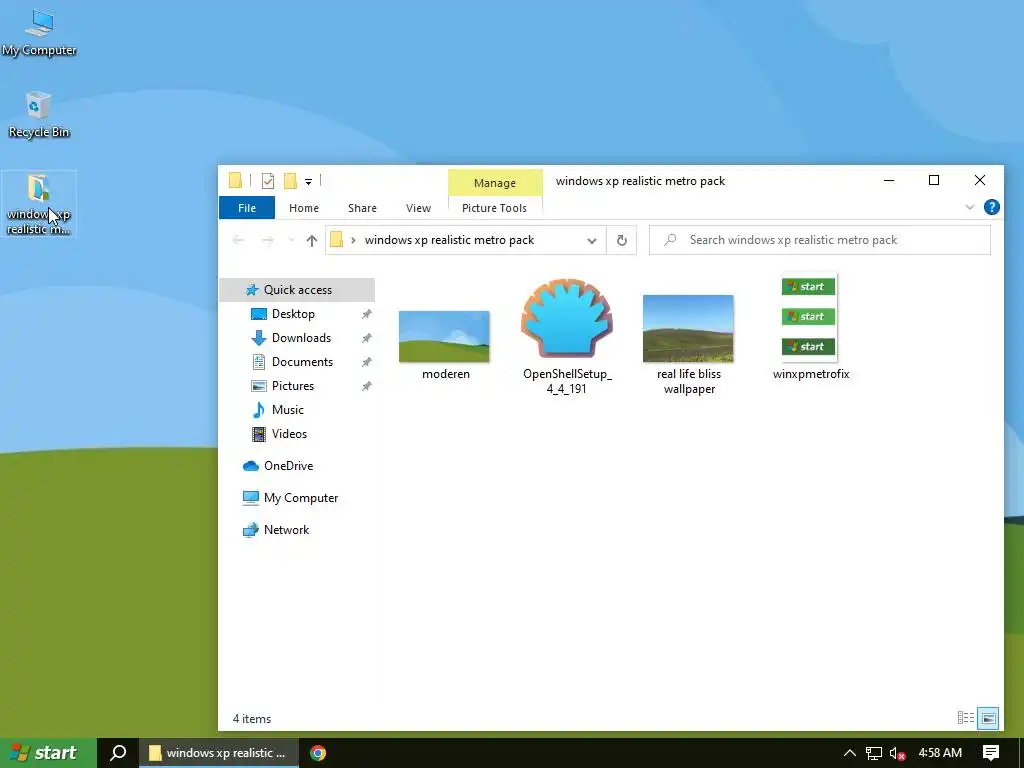Open network status tray icon
This screenshot has width=1024, height=768.
click(x=874, y=753)
